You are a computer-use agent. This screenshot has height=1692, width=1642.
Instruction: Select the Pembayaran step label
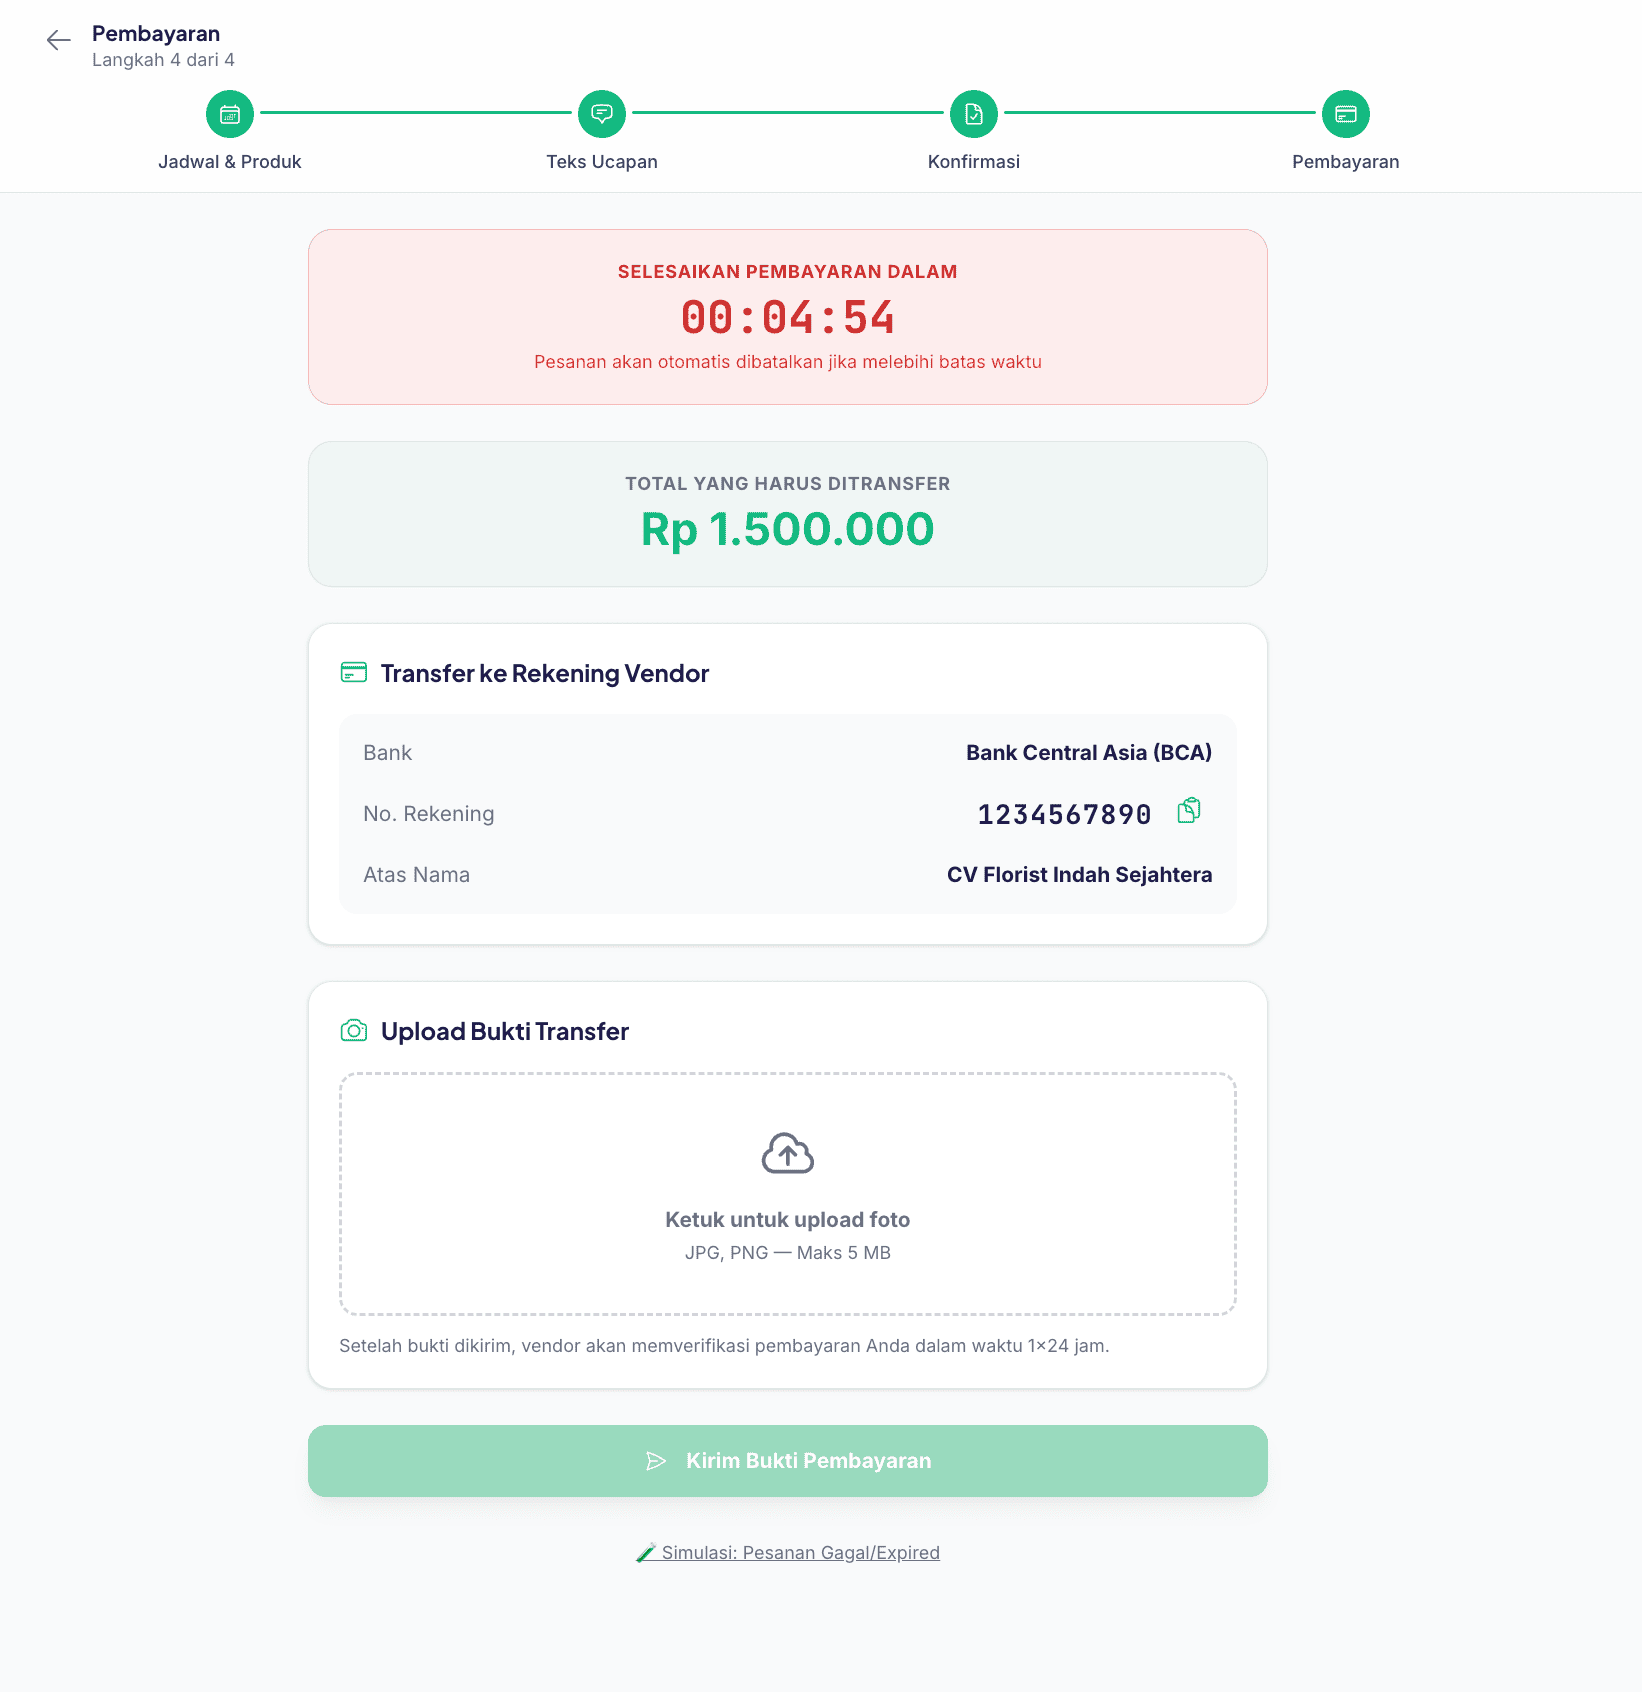pos(1346,162)
